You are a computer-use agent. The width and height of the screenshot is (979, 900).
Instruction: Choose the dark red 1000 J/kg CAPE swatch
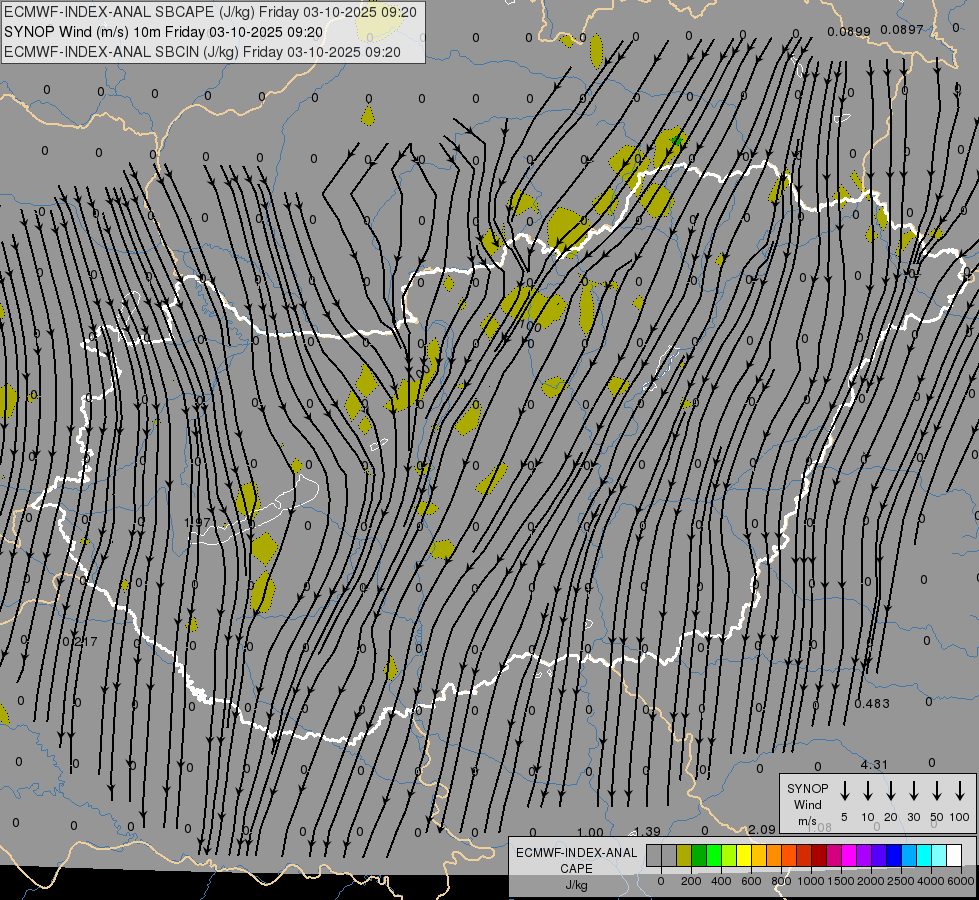(819, 856)
